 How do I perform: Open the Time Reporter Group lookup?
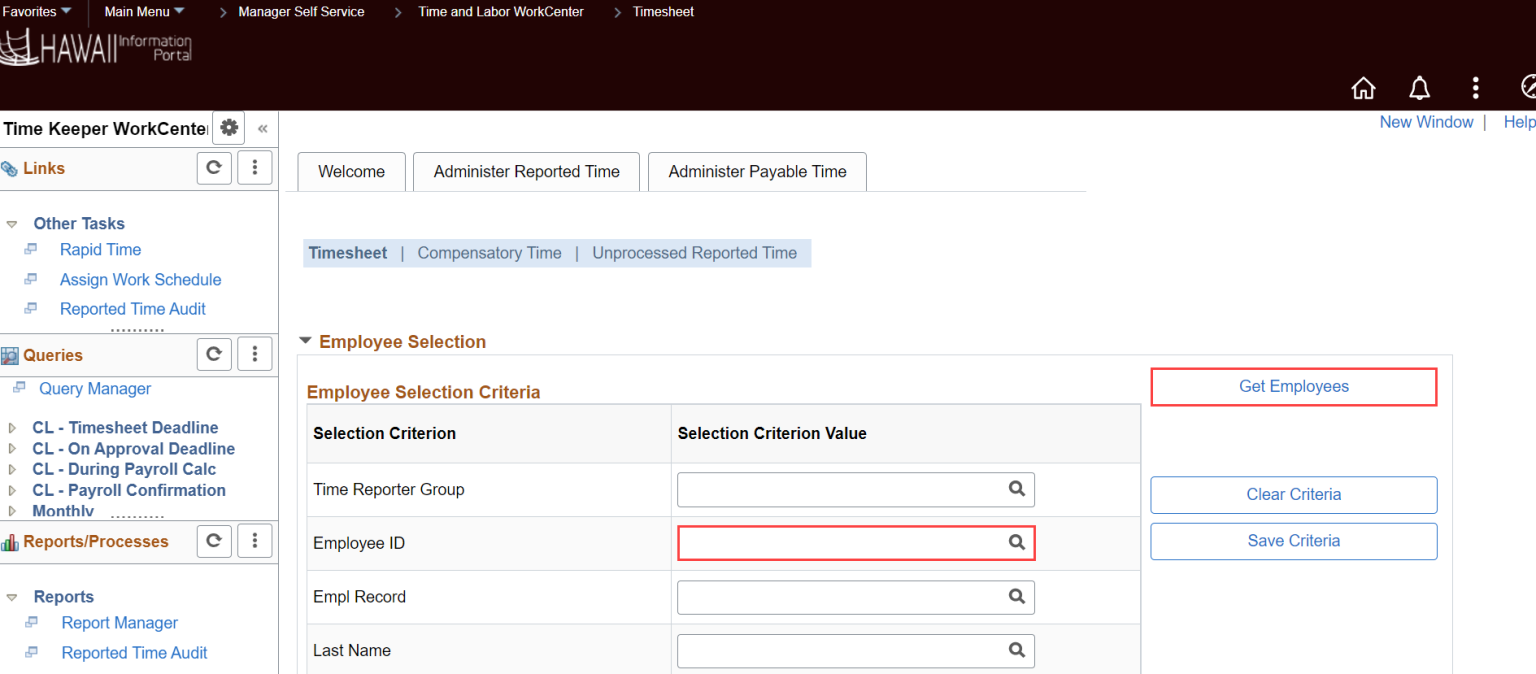coord(1017,489)
